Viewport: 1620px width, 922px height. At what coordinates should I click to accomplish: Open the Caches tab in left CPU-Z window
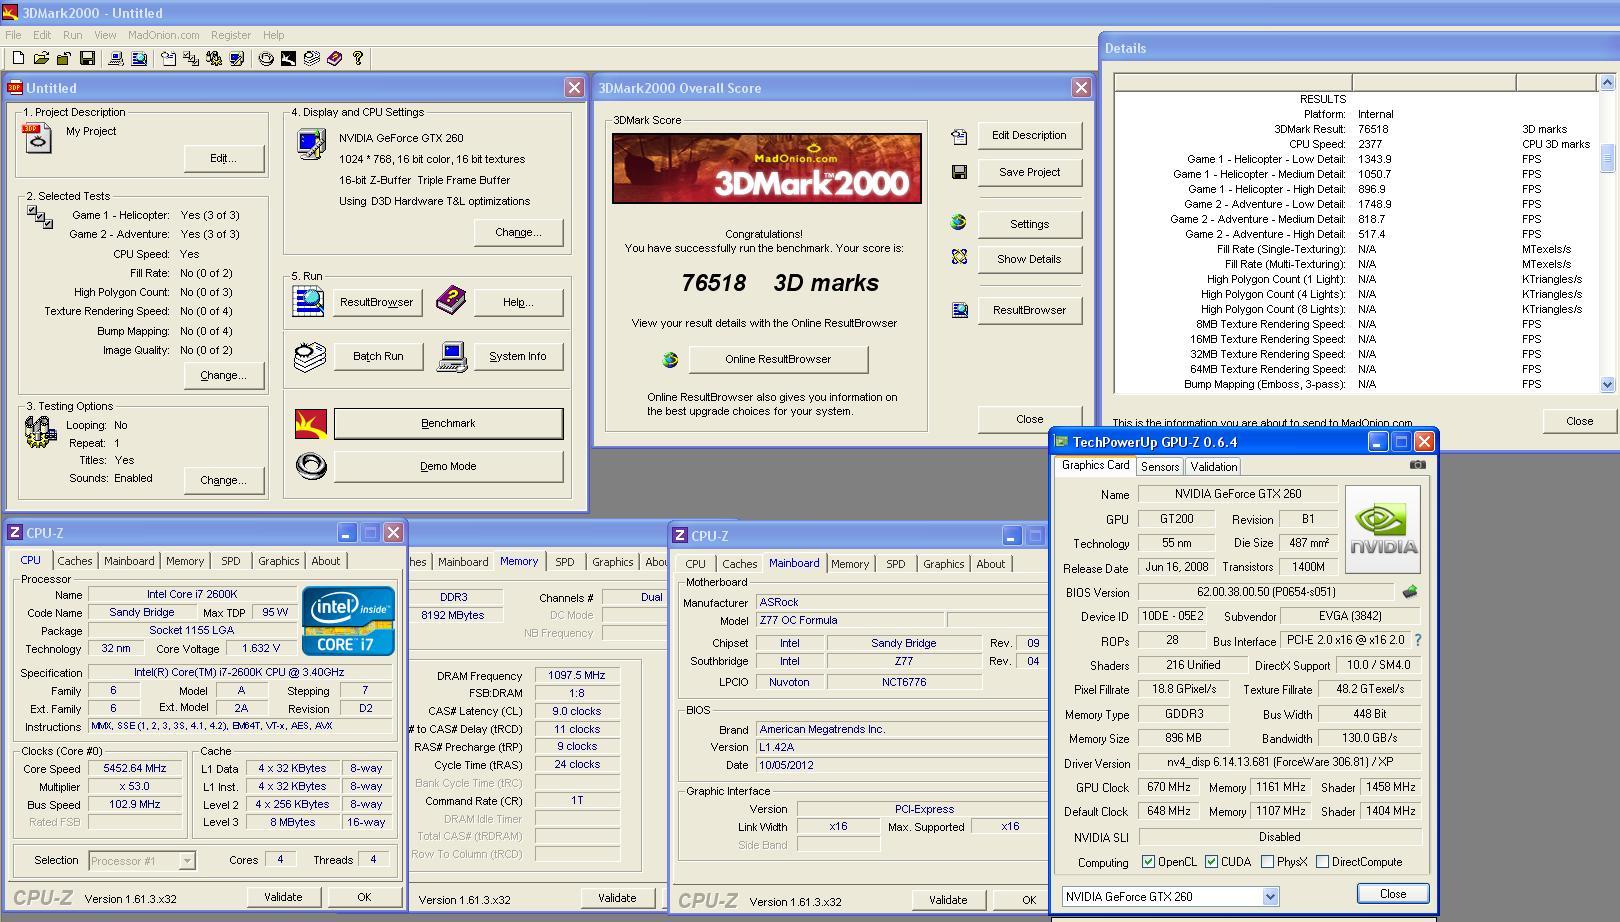[x=74, y=561]
